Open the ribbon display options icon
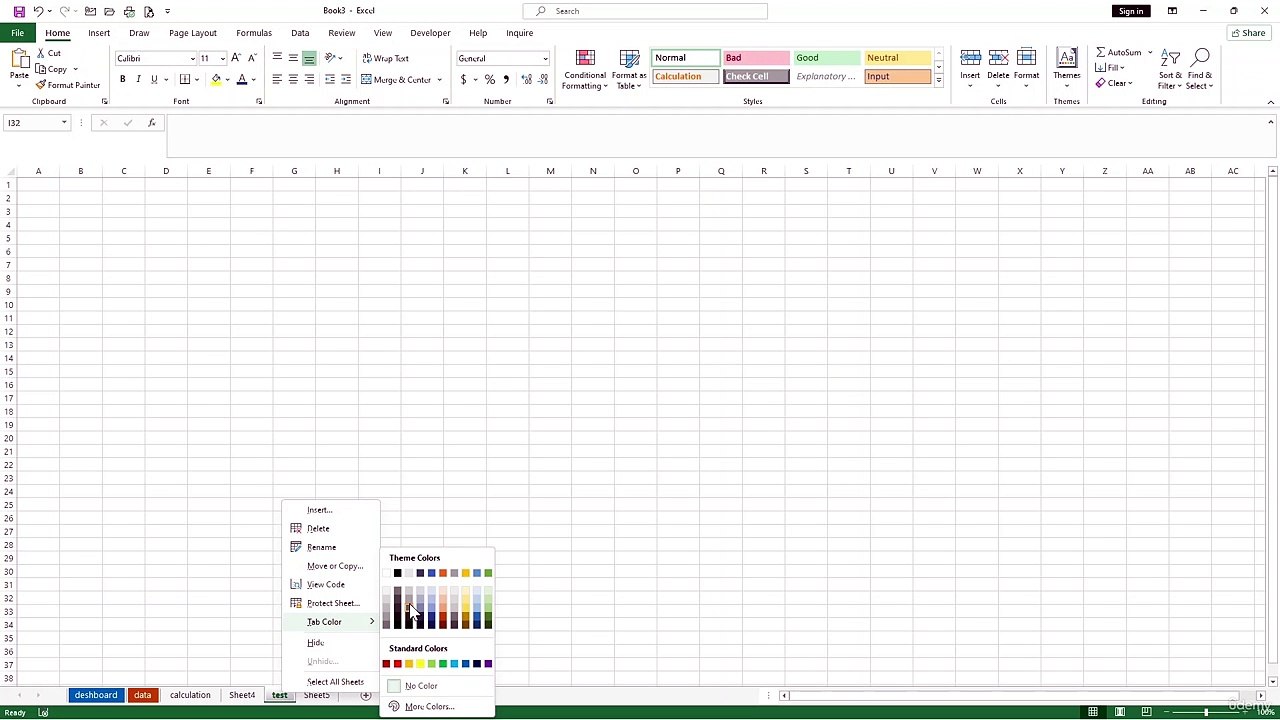 pos(1172,11)
